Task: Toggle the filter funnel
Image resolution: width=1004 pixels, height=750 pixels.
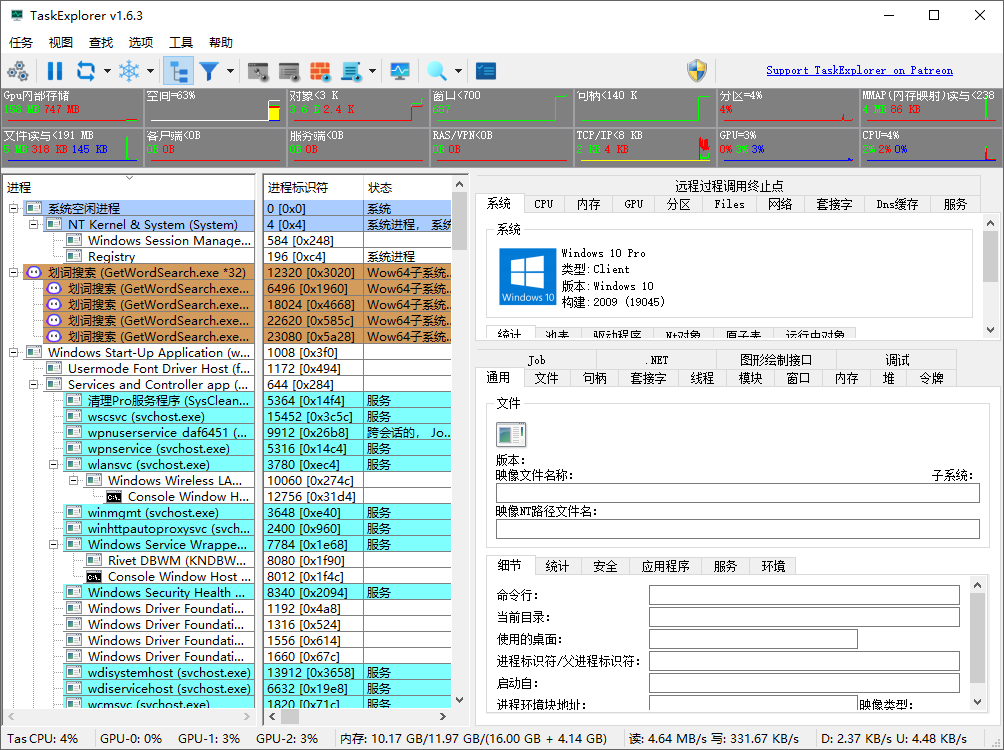Action: pyautogui.click(x=210, y=71)
